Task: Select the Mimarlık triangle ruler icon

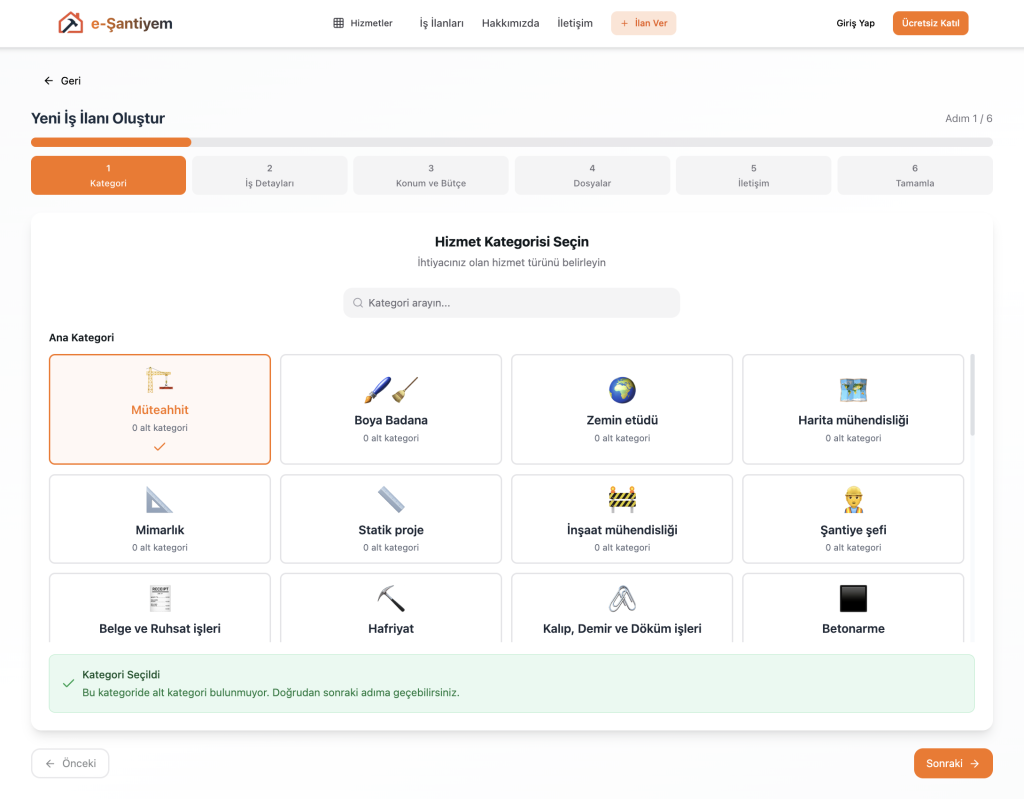Action: [159, 499]
